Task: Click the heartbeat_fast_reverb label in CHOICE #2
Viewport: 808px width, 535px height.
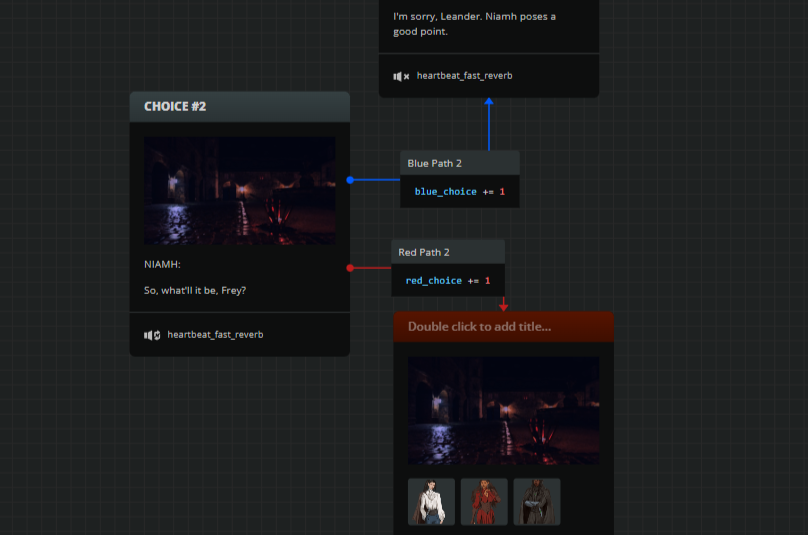Action: click(x=215, y=335)
